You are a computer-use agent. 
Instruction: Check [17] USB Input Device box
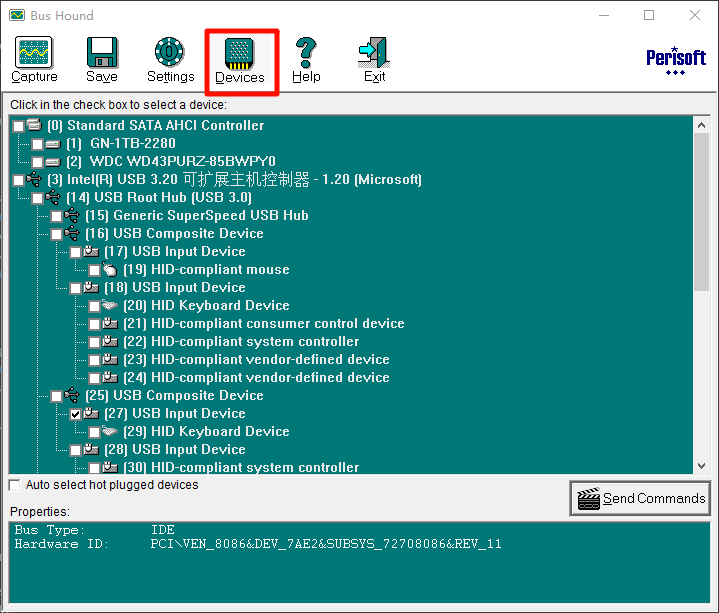point(76,252)
